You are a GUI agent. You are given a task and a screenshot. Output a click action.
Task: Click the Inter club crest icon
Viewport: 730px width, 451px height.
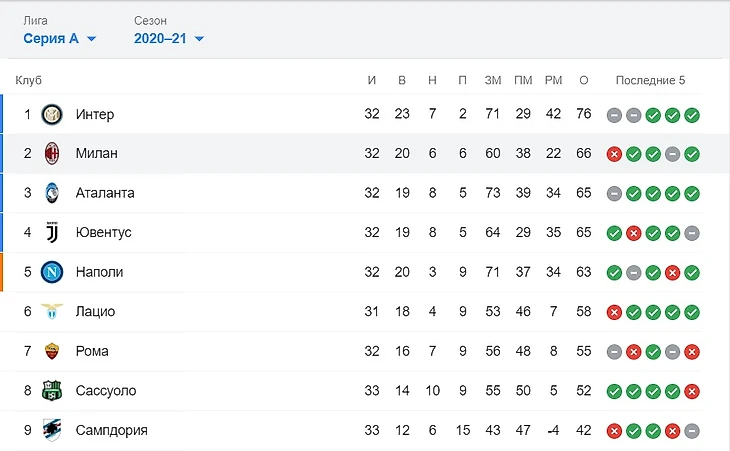pos(52,115)
